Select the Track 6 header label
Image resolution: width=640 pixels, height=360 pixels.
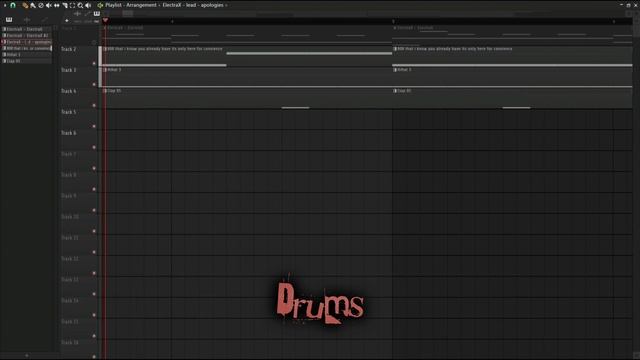tap(69, 133)
